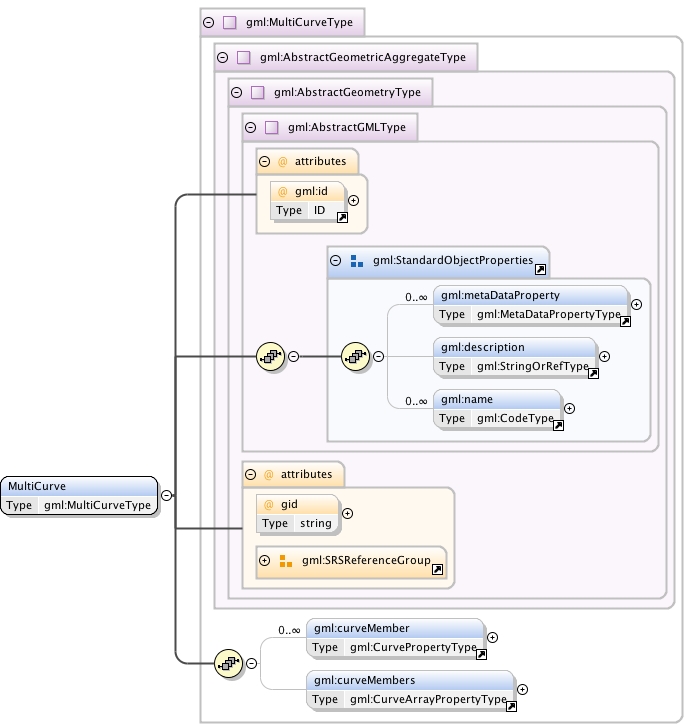Select the MultiCurve element node
684x724 pixels.
click(x=79, y=495)
